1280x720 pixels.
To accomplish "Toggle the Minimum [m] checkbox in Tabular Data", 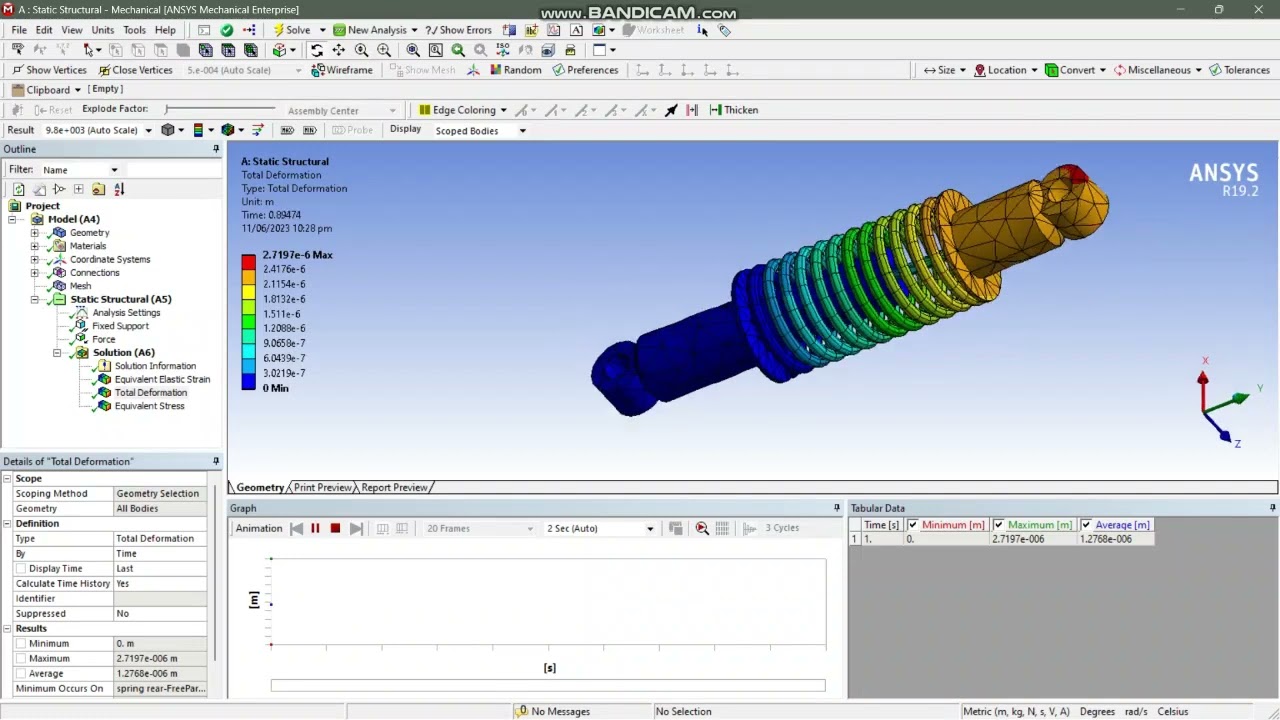I will (912, 525).
